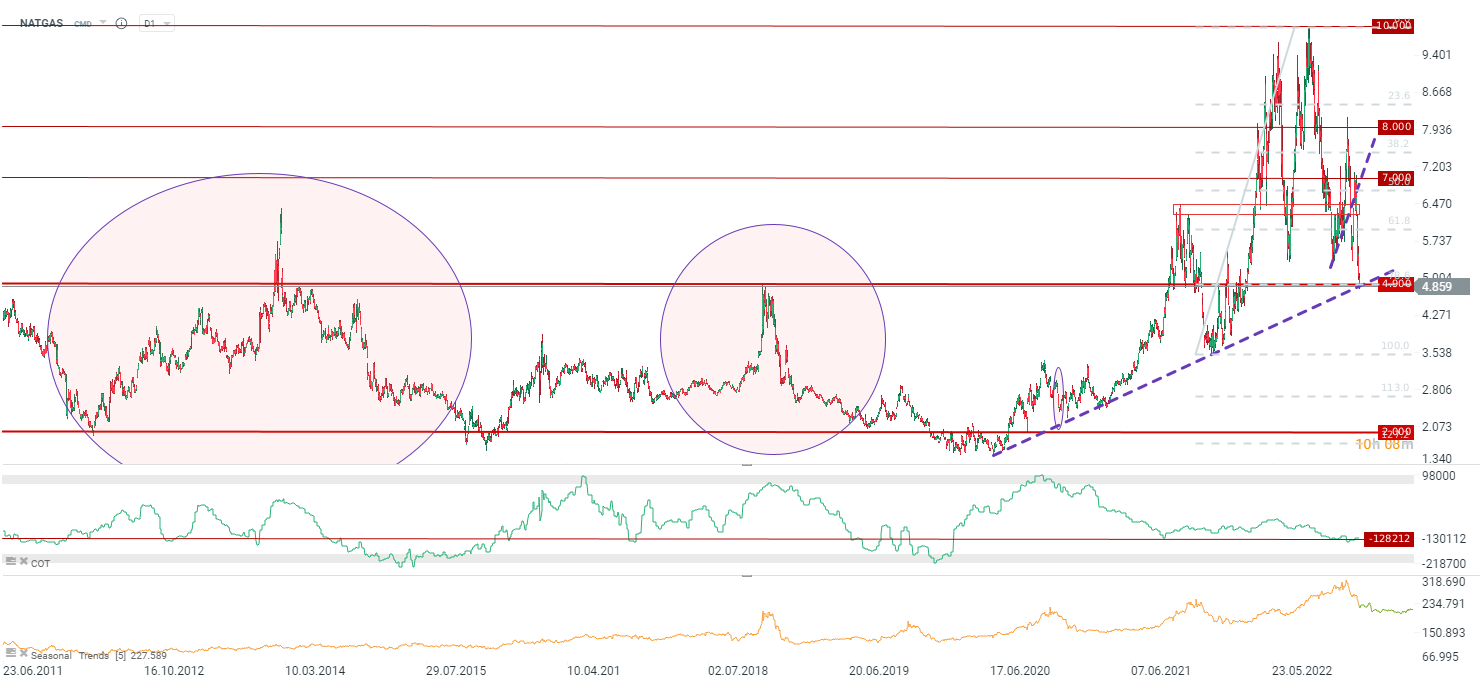The image size is (1482, 694).
Task: Open the D1 timeframe dropdown
Action: click(x=156, y=22)
